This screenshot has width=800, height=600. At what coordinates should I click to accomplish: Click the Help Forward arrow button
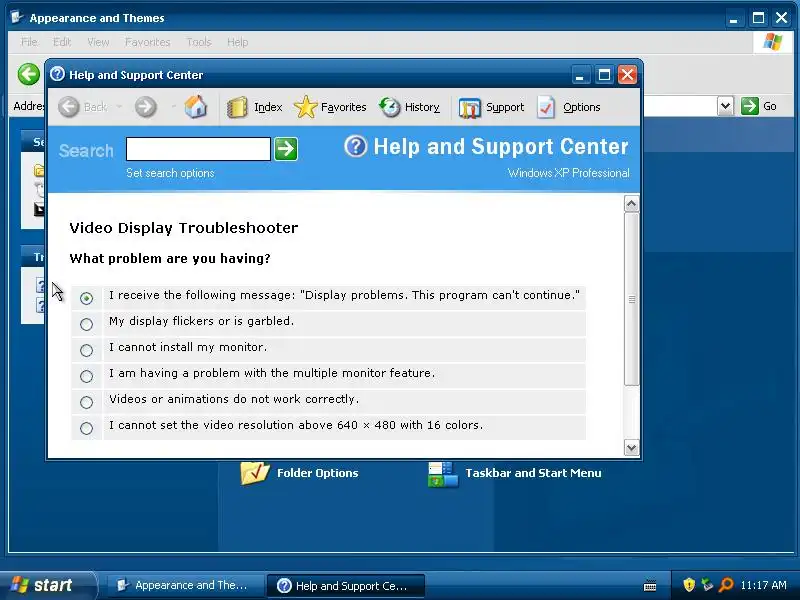point(145,107)
